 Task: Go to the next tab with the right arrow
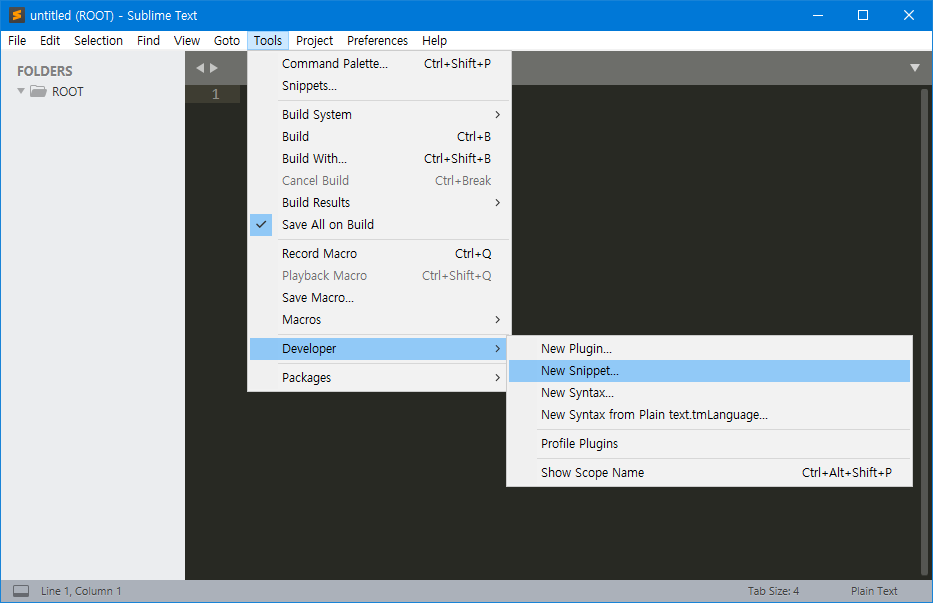click(x=214, y=68)
